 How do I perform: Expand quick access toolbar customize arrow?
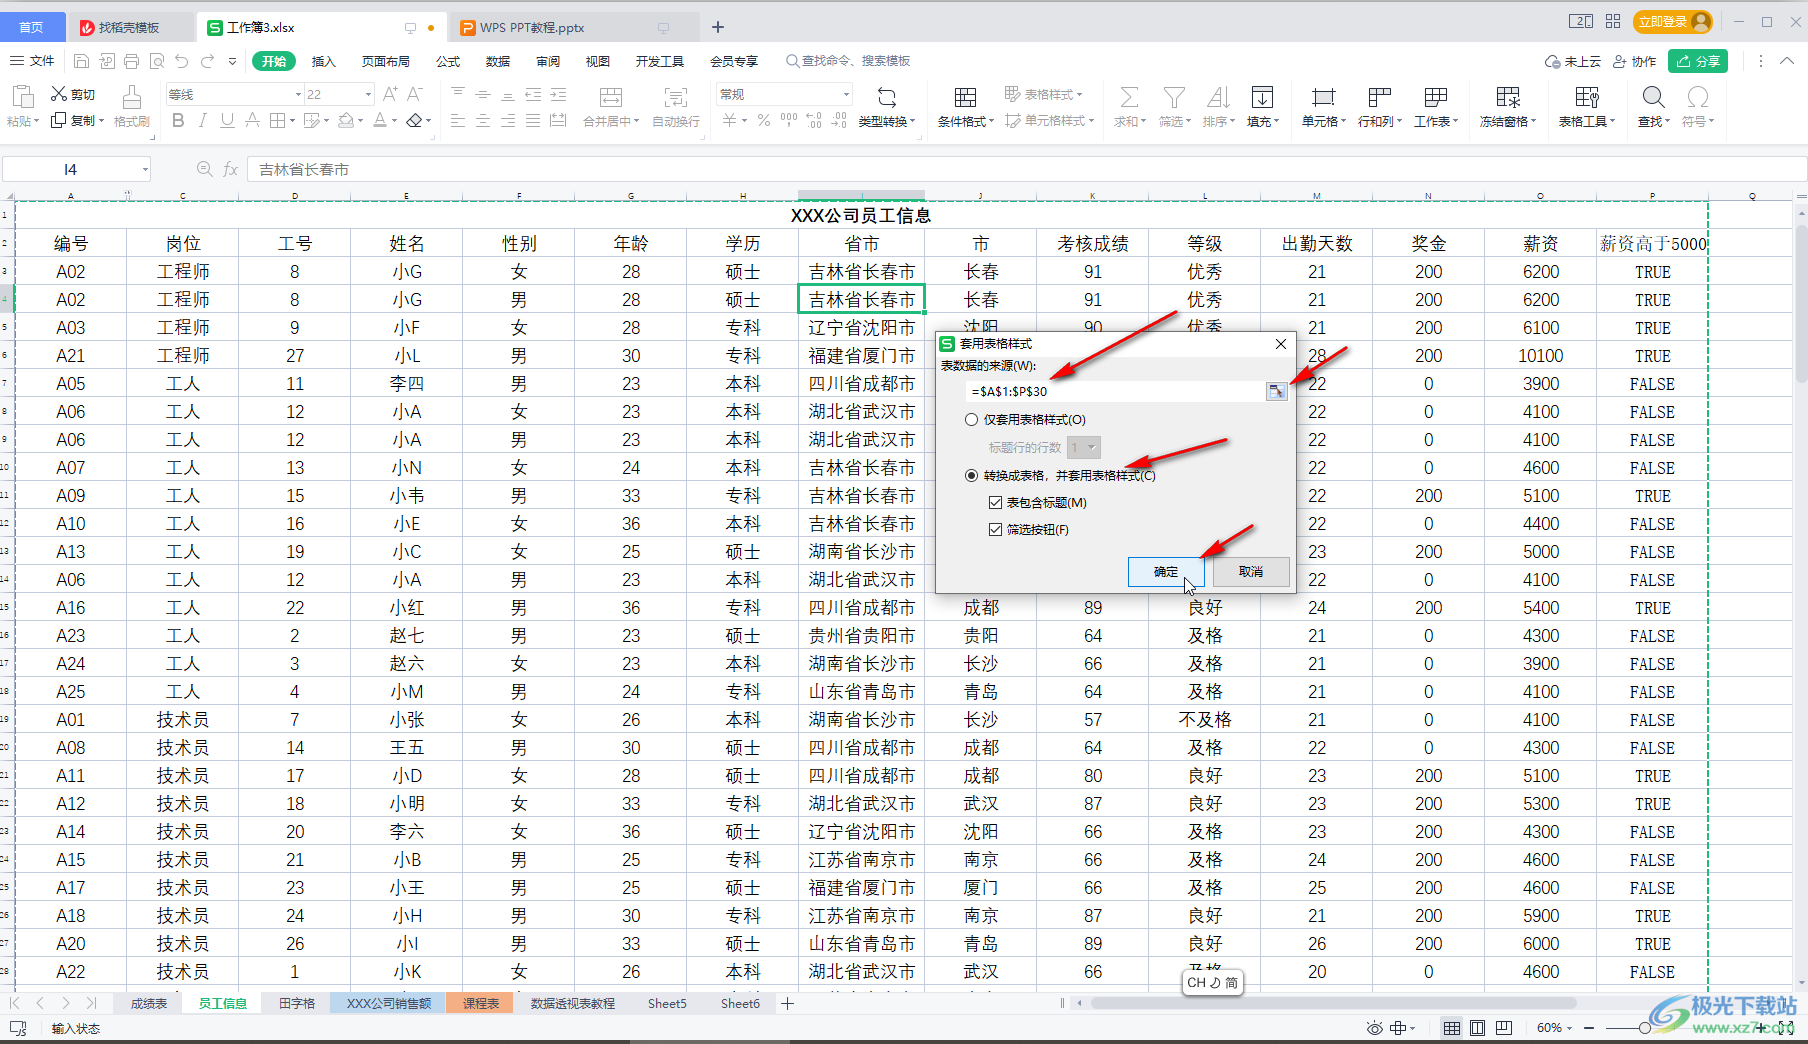point(232,61)
